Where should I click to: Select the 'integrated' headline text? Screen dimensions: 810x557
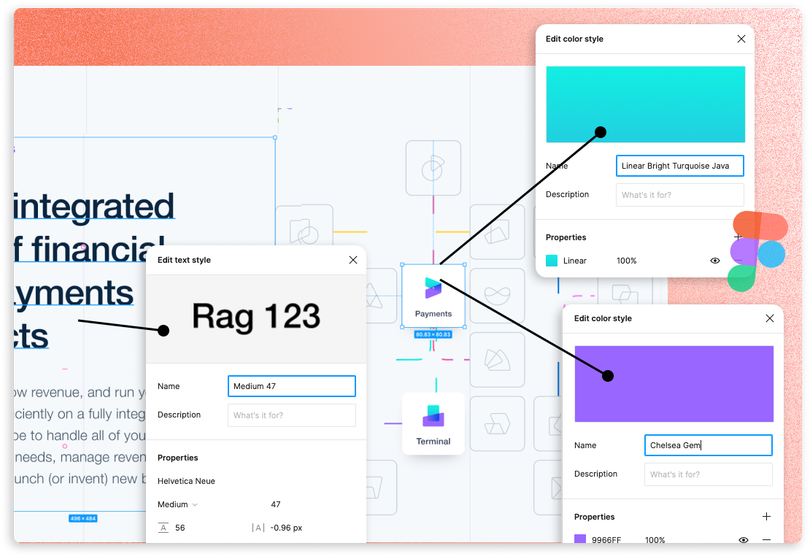[x=94, y=207]
